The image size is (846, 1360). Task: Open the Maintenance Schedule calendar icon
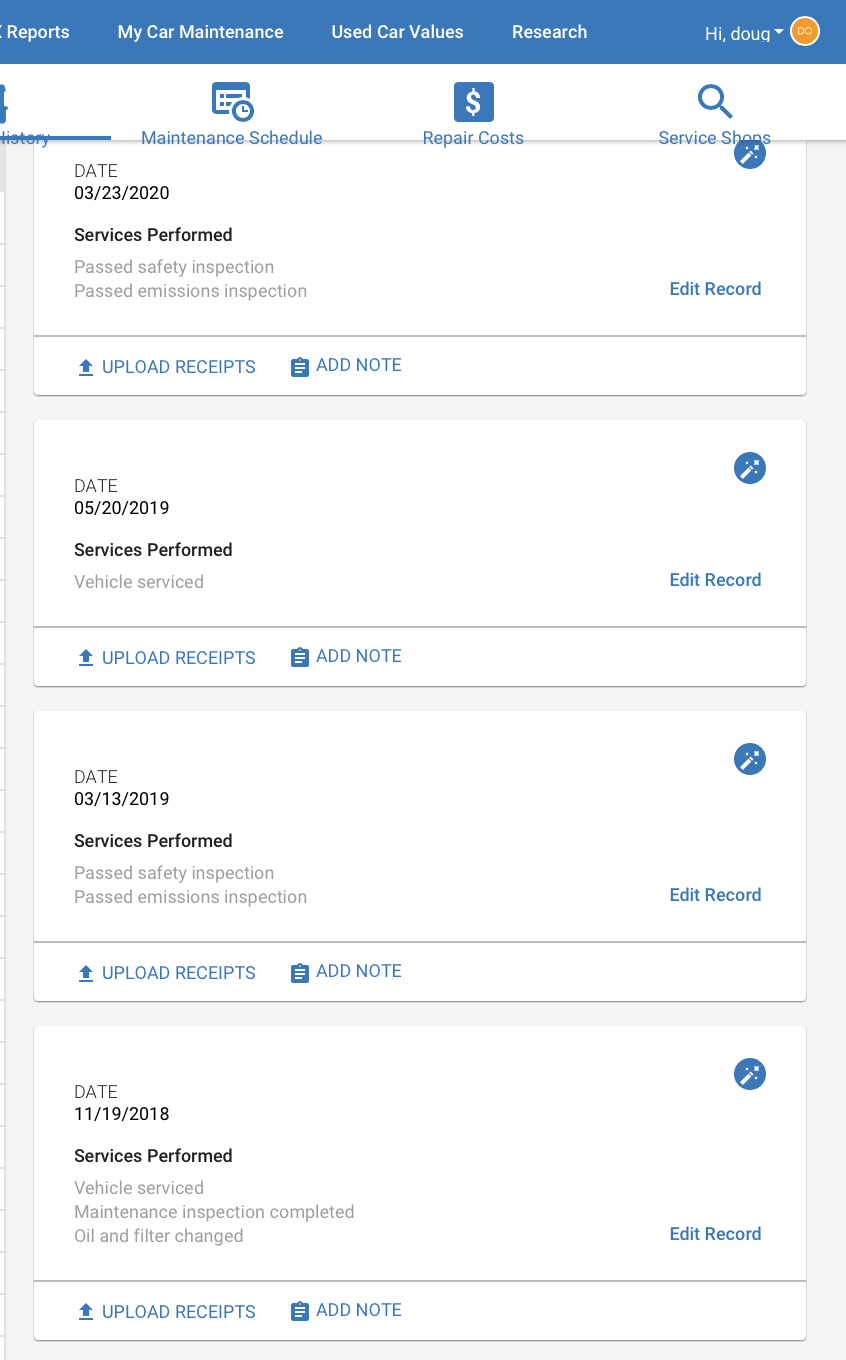(x=232, y=102)
